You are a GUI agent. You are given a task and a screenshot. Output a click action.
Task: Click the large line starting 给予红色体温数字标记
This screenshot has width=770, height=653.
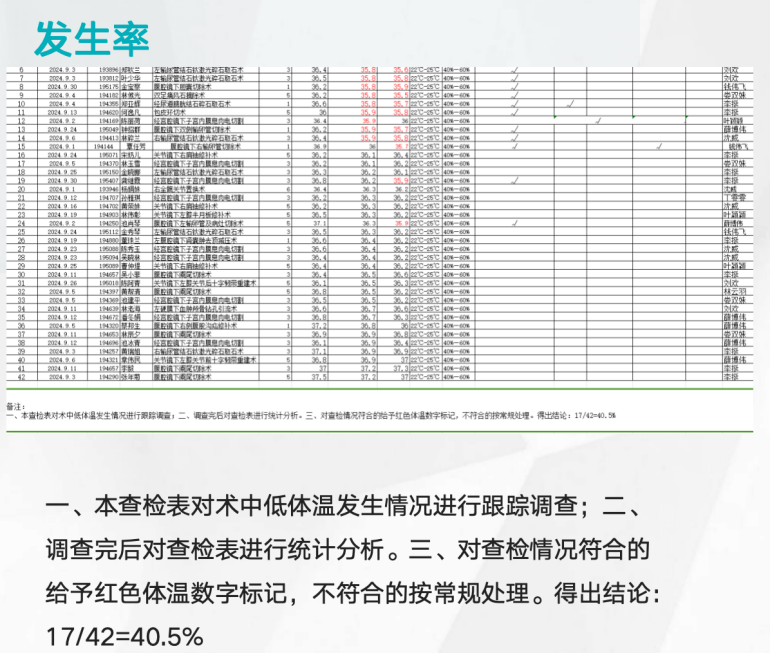(x=353, y=593)
